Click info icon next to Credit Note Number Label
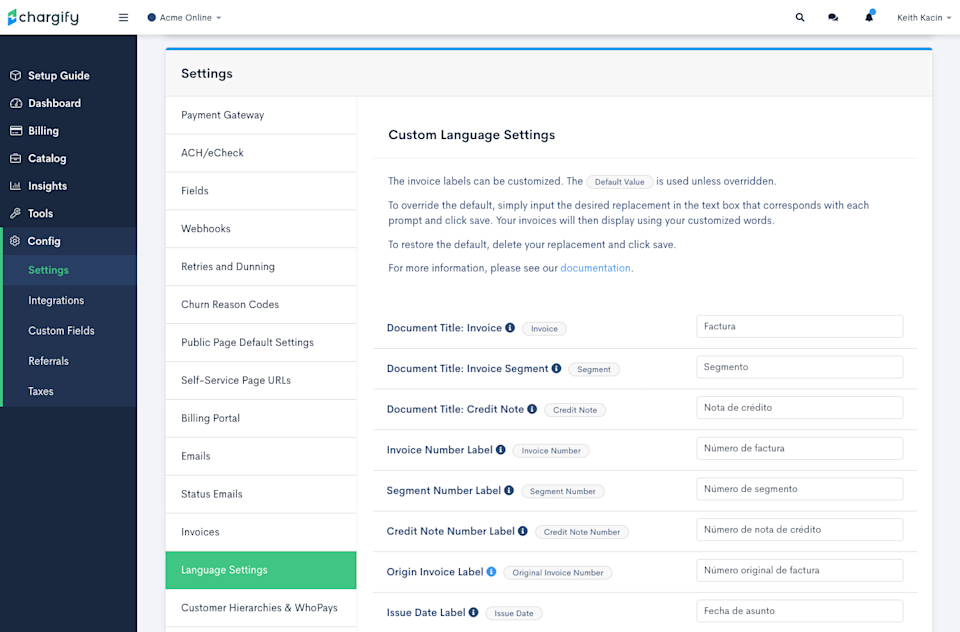 [x=522, y=531]
